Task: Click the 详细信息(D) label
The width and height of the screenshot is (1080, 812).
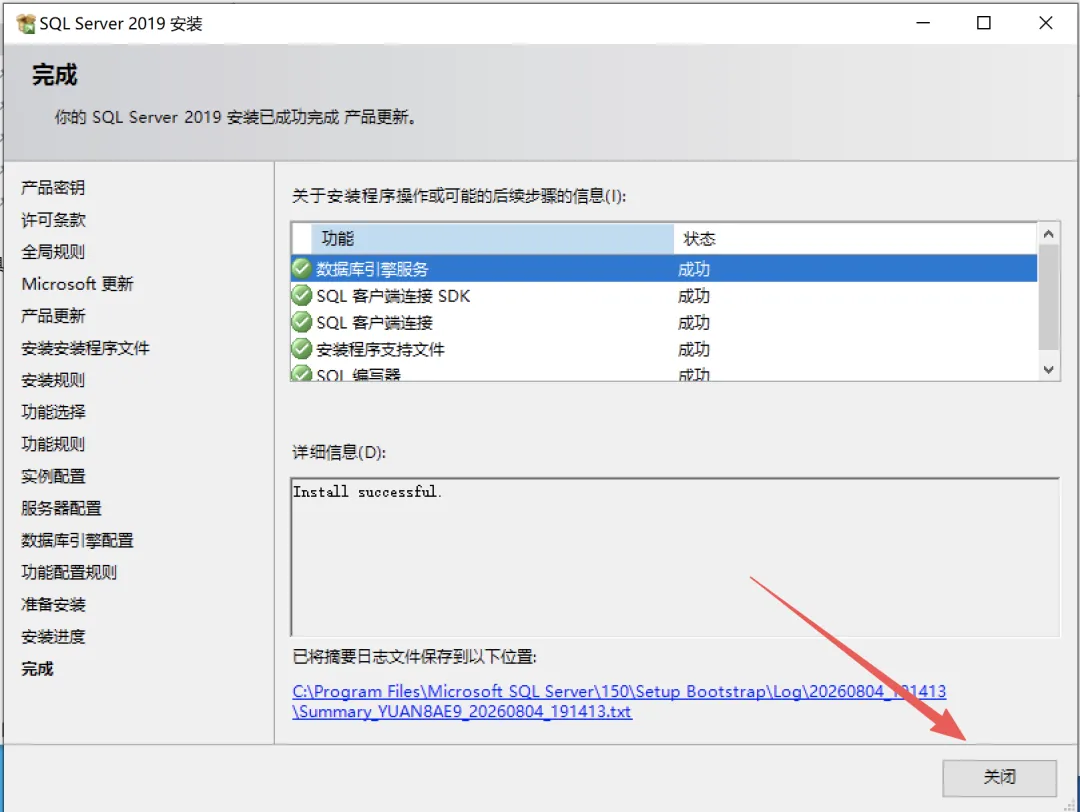Action: [339, 452]
